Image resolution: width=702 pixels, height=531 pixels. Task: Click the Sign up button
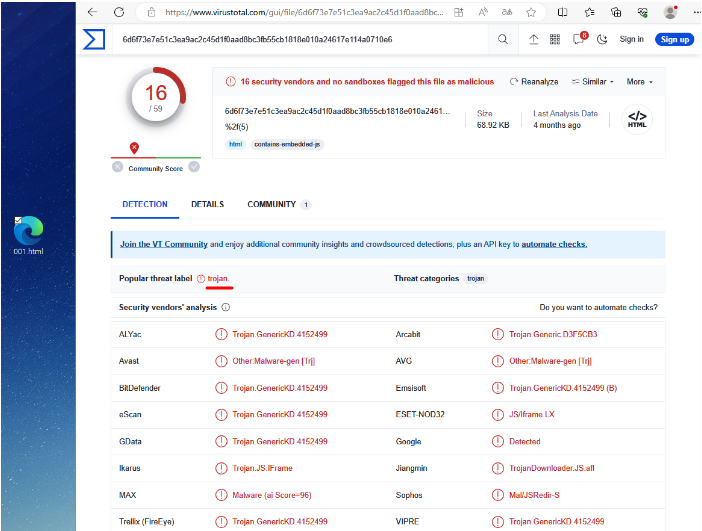click(675, 39)
